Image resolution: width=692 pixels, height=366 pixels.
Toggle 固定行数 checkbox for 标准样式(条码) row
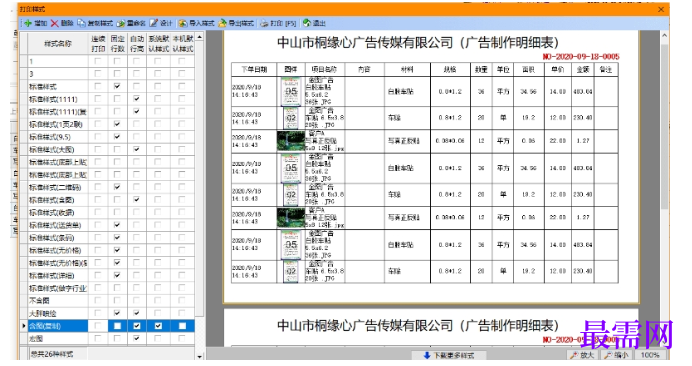point(117,238)
